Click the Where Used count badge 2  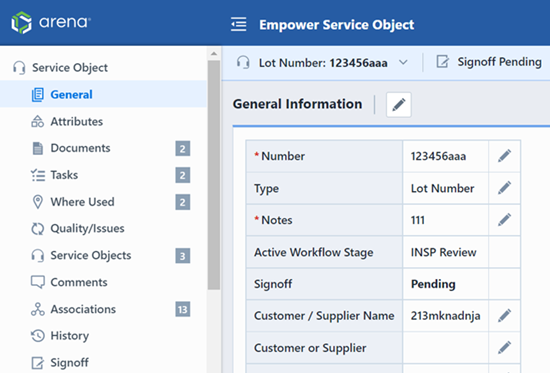183,202
